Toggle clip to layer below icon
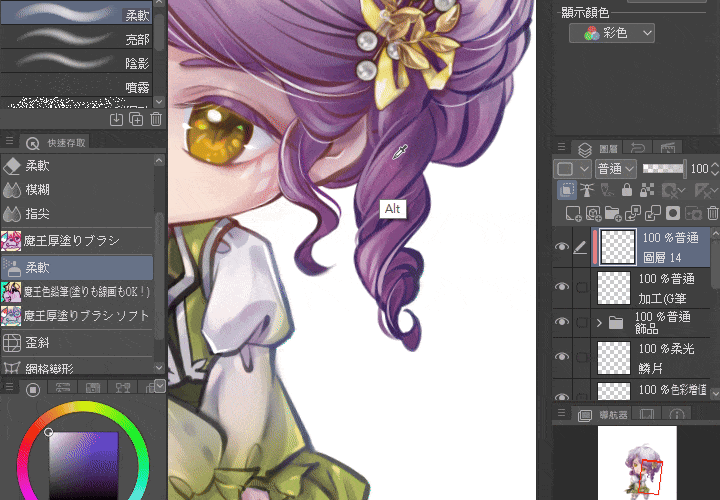This screenshot has height=500, width=720. [567, 190]
